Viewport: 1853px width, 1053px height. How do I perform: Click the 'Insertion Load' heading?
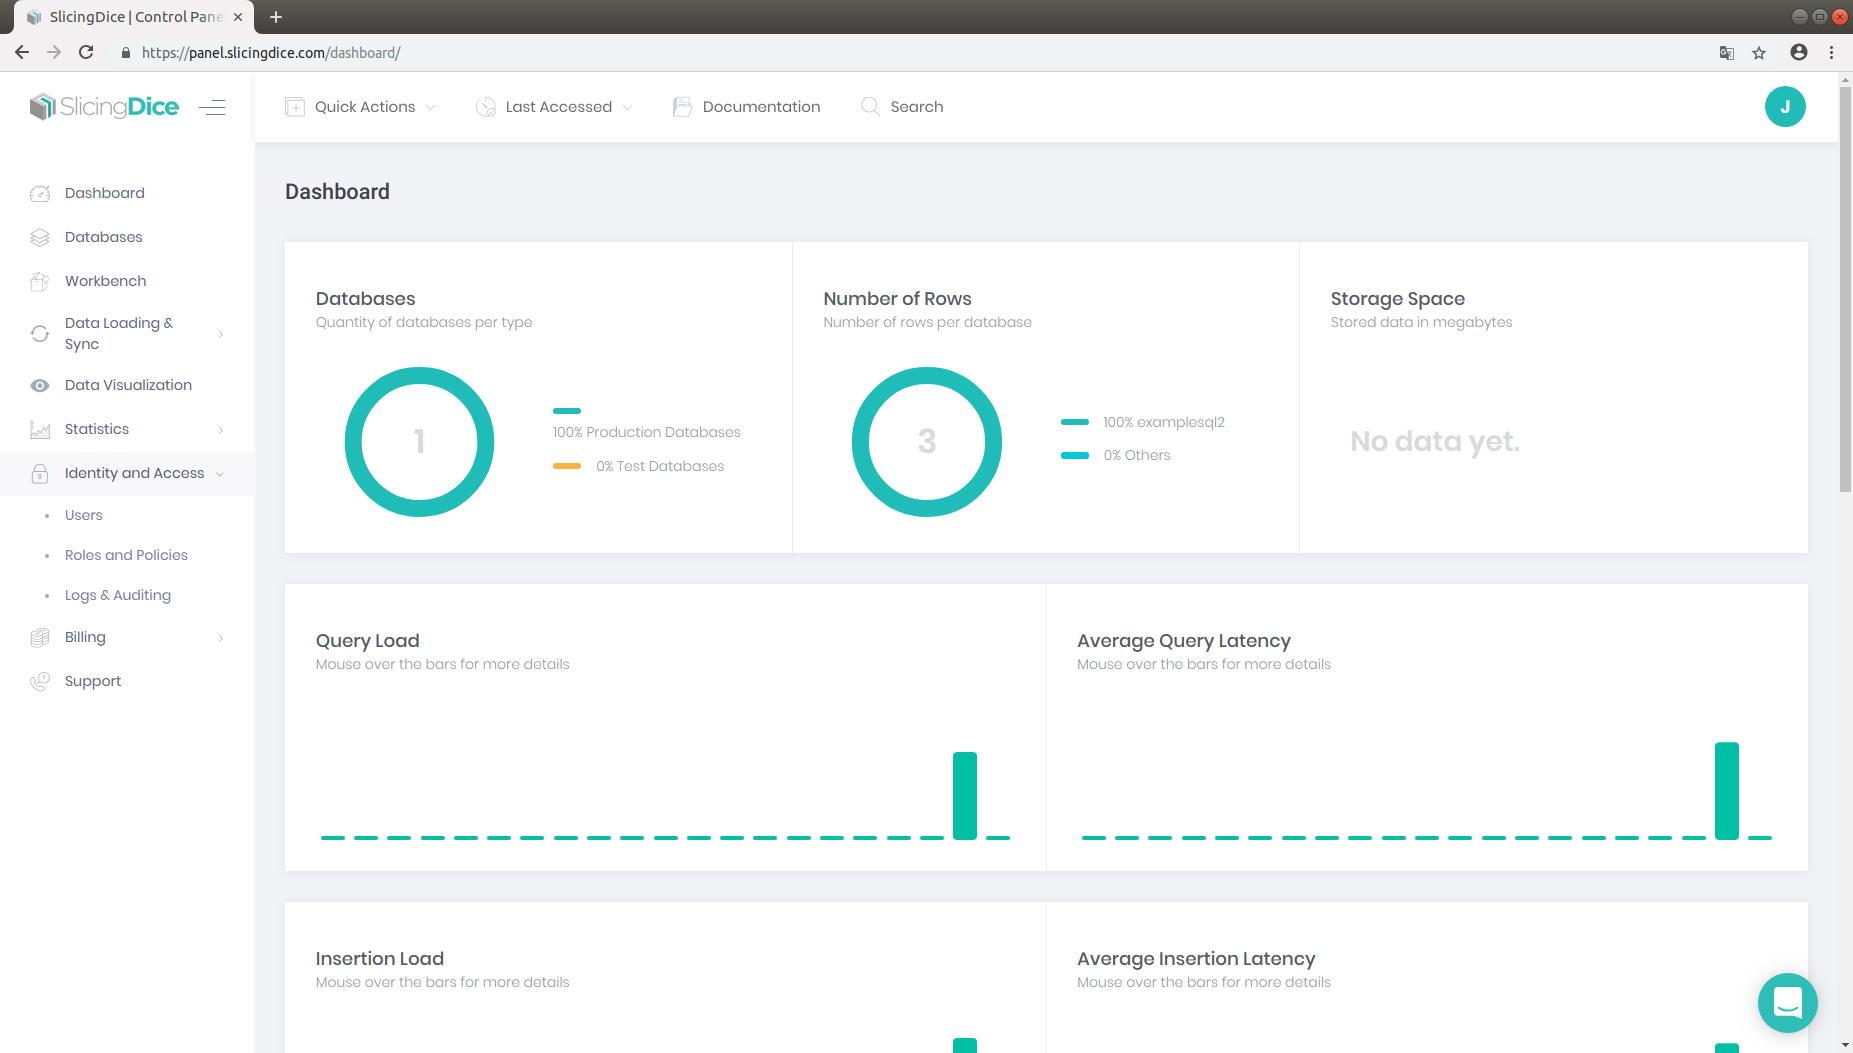click(380, 959)
